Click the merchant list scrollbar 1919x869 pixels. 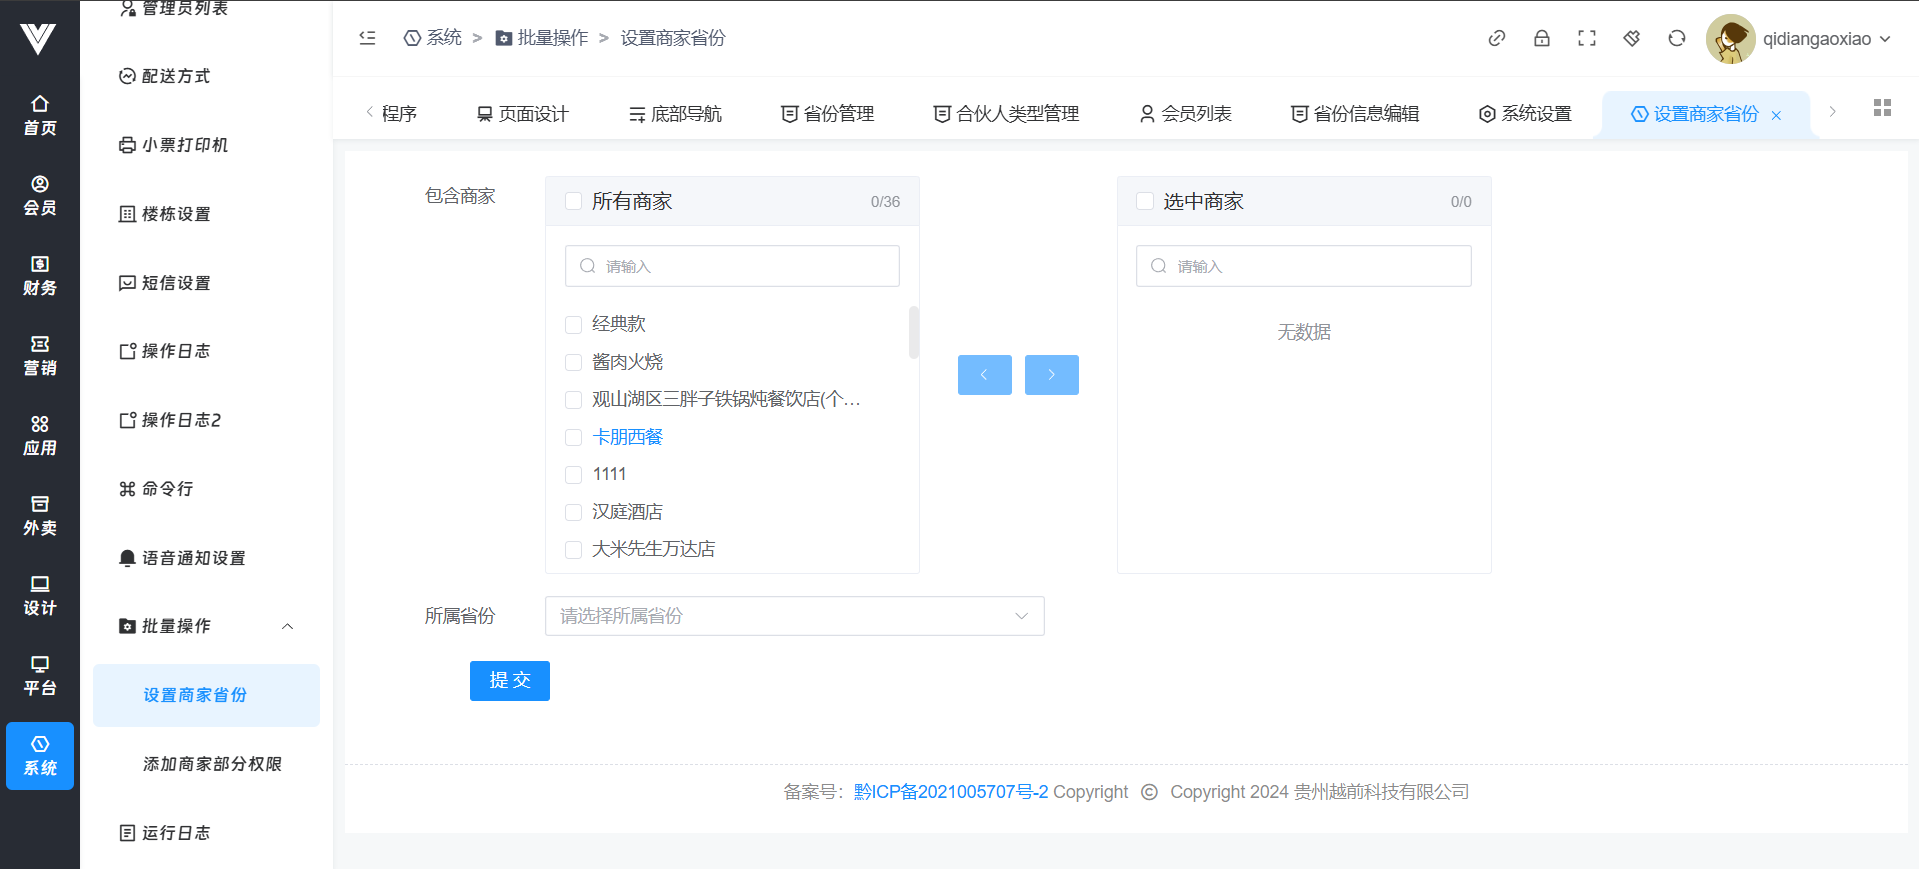click(913, 332)
